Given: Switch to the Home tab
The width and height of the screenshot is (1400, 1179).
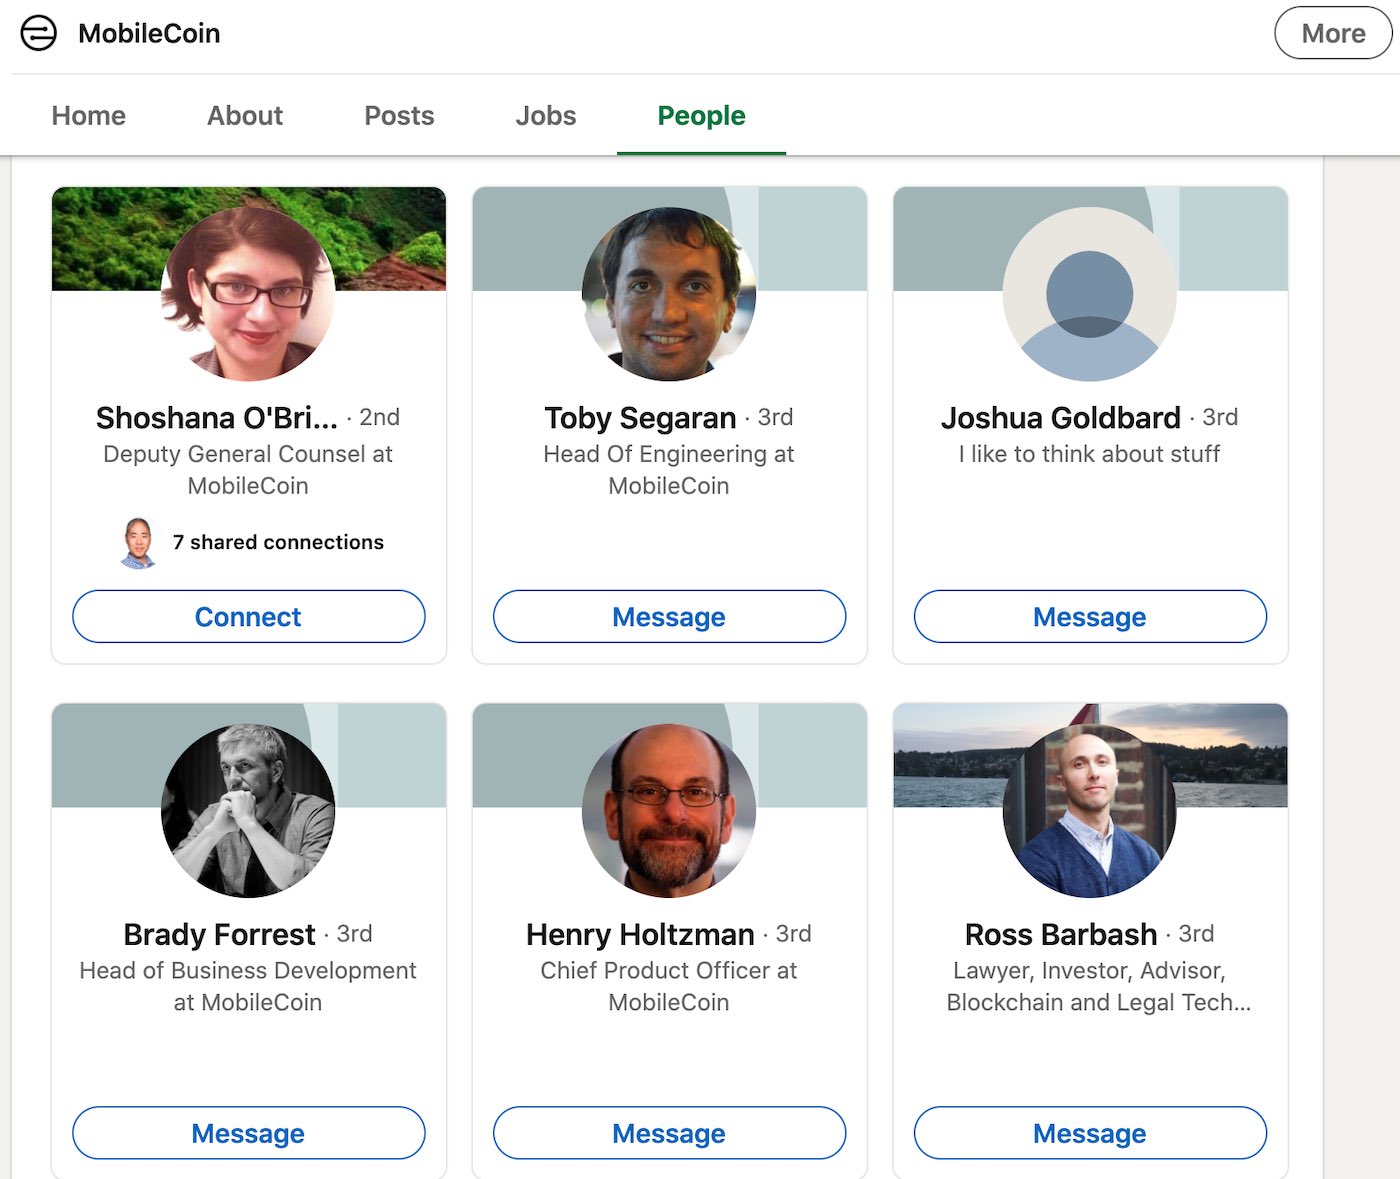Looking at the screenshot, I should point(89,116).
